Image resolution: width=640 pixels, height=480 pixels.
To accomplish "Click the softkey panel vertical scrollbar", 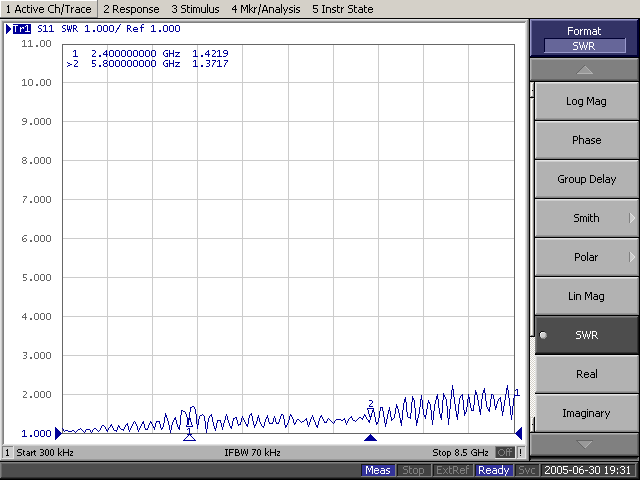I will 532,257.
